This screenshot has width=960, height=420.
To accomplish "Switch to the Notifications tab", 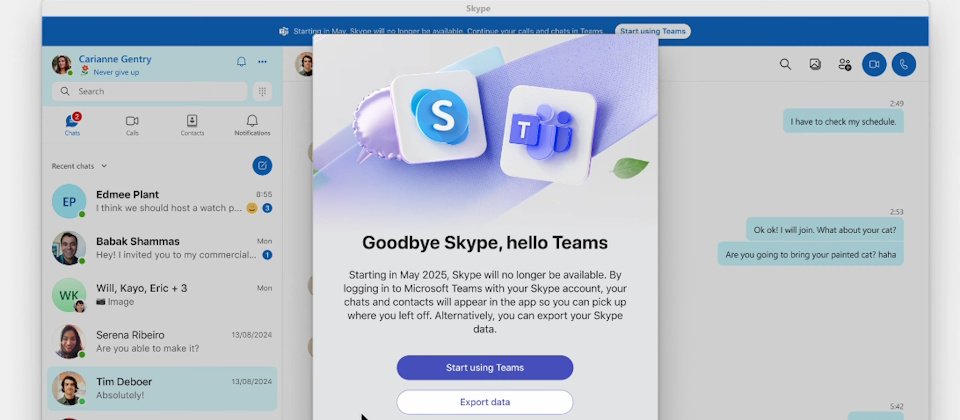I will (x=252, y=124).
